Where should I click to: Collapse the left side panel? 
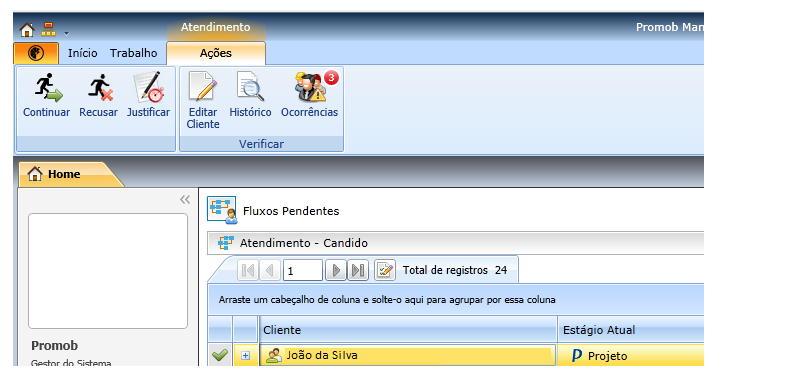(x=185, y=200)
